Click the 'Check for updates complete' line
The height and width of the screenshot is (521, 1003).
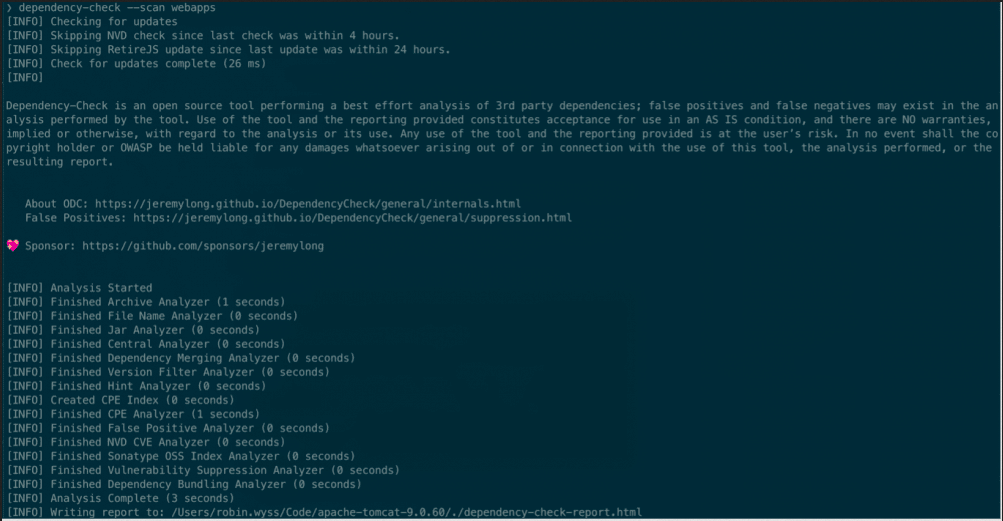pyautogui.click(x=136, y=64)
